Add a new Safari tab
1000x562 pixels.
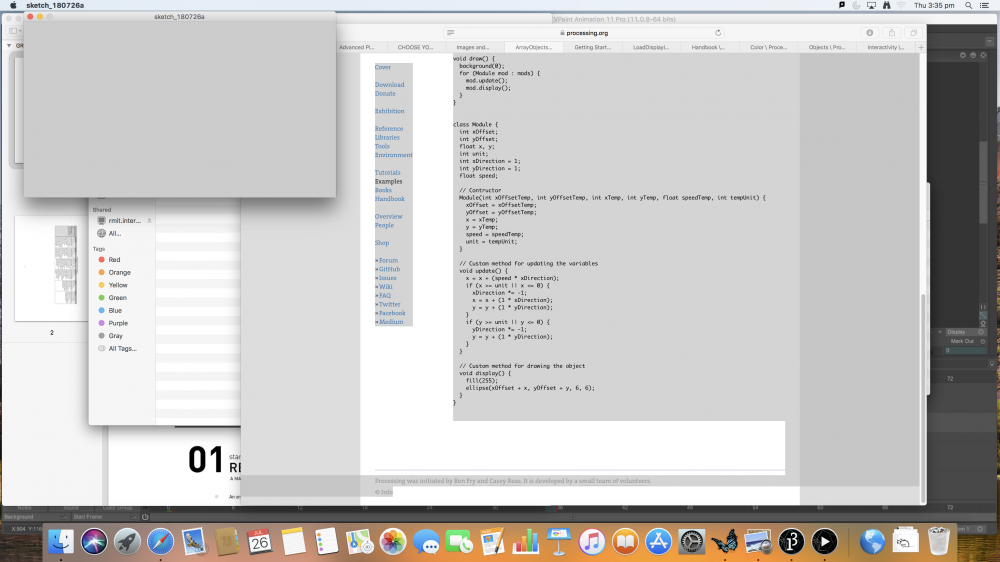point(921,47)
